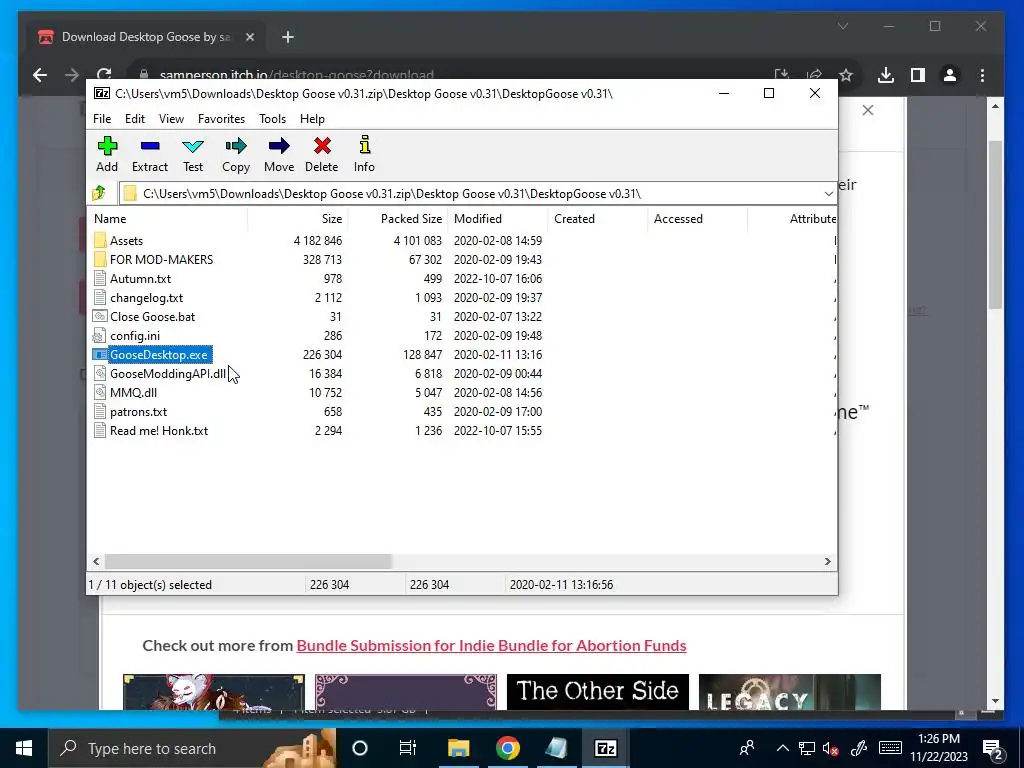Close the itch.io download overlay X

click(867, 110)
